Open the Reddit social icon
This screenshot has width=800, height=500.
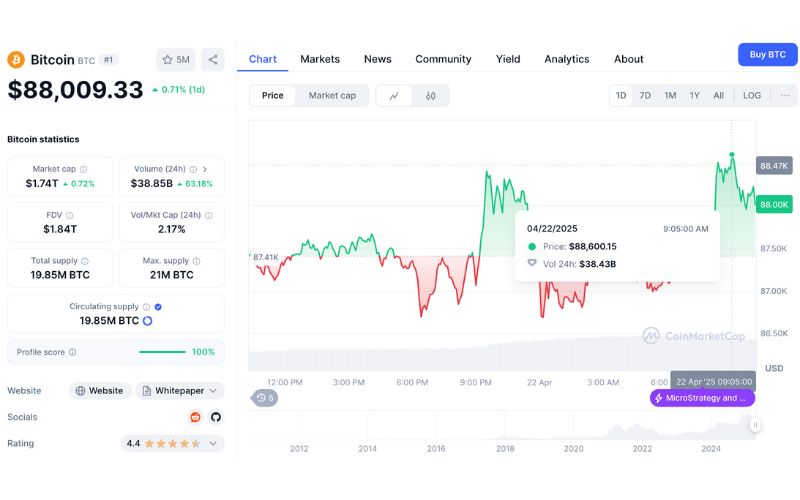pos(195,417)
